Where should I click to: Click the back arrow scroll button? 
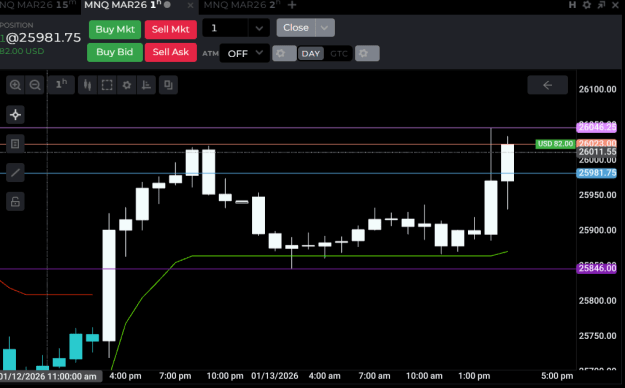tap(547, 85)
